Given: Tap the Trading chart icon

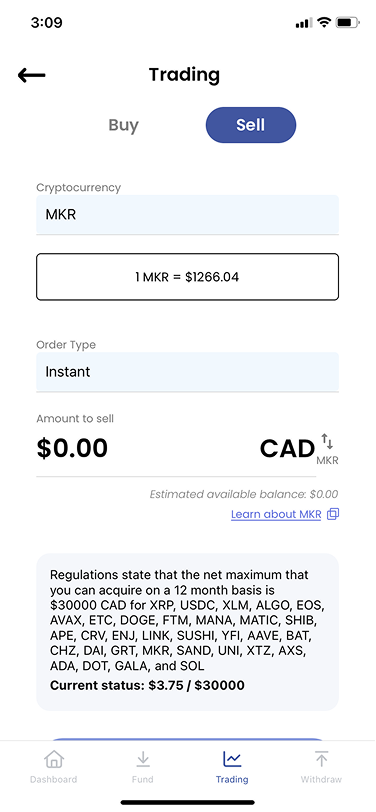Looking at the screenshot, I should point(232,760).
